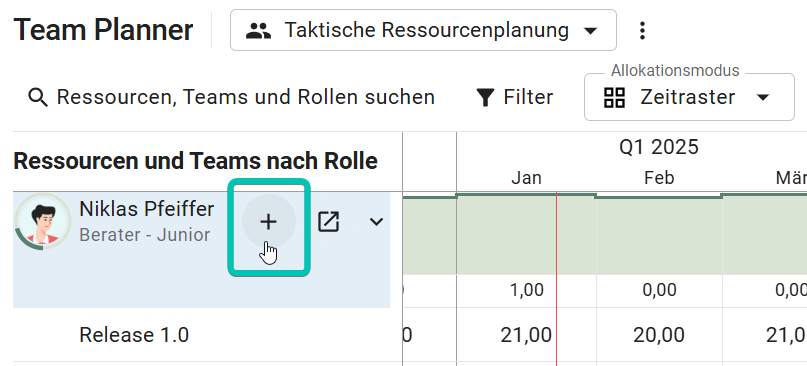Click the Filter funnel icon

[x=485, y=97]
